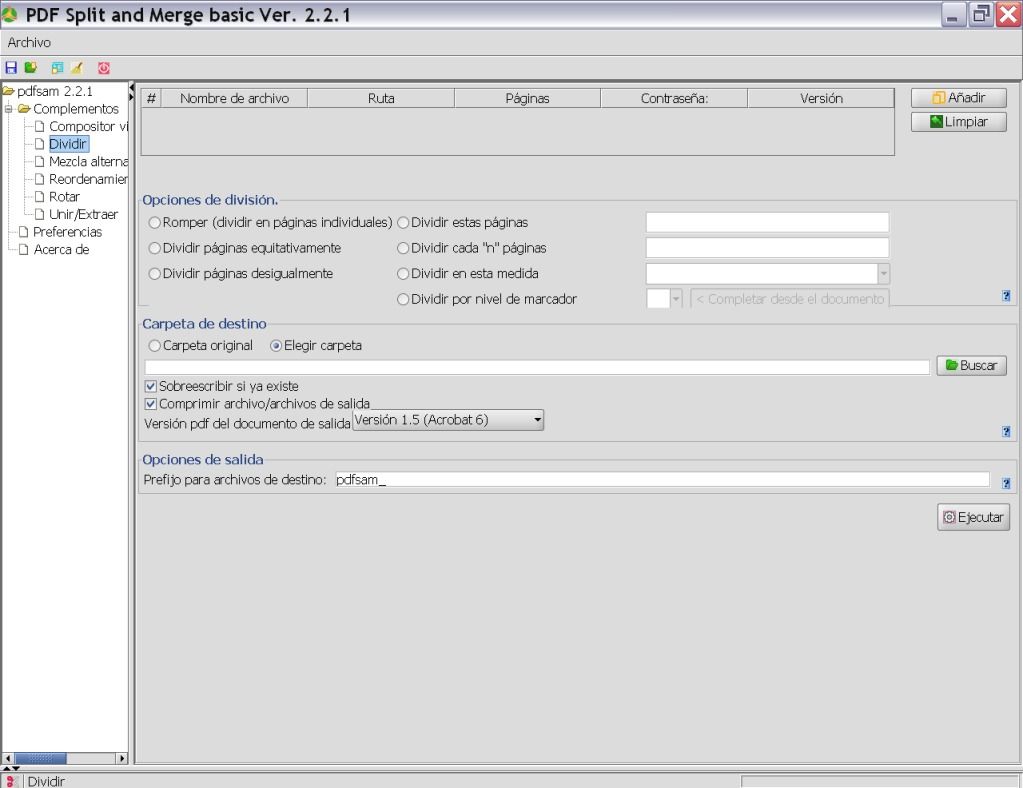Click the up arrow on the bottom divider
This screenshot has width=1023, height=788.
coord(7,768)
